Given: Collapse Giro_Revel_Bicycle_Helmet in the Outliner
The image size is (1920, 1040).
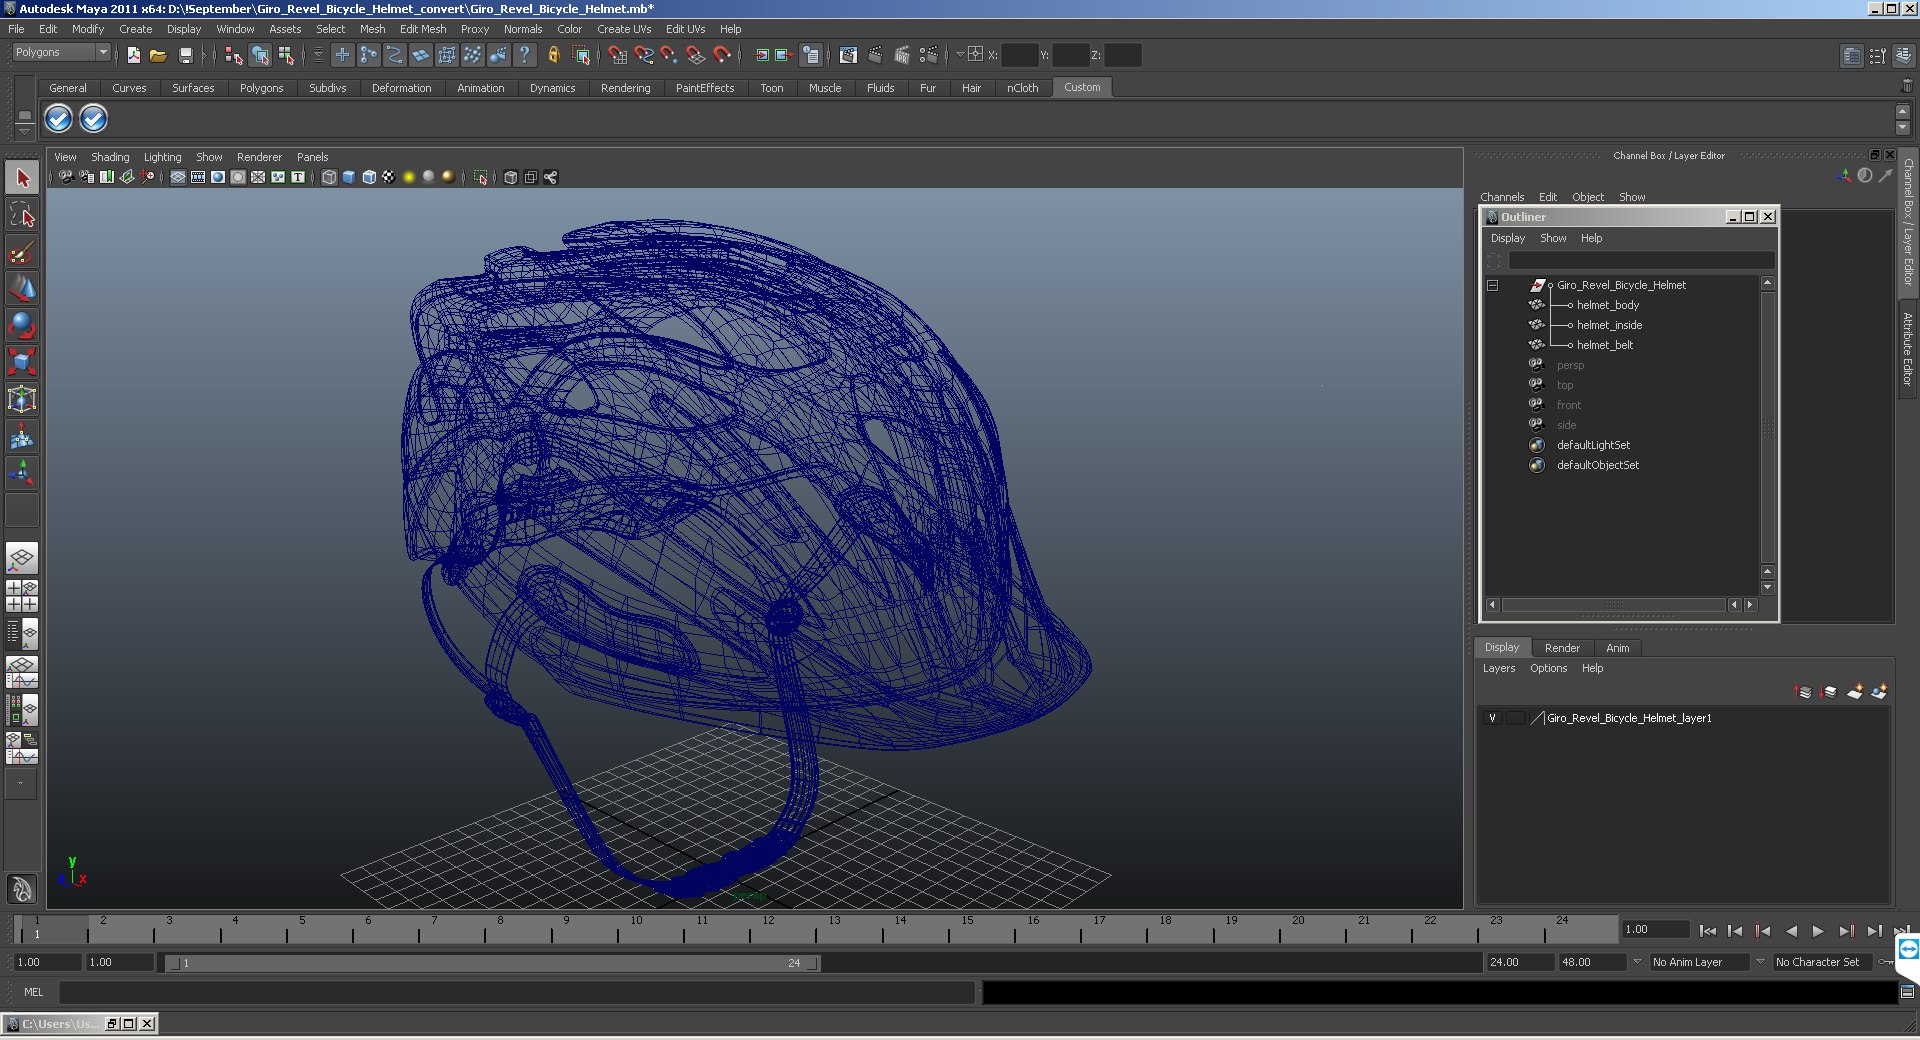Looking at the screenshot, I should click(1492, 285).
